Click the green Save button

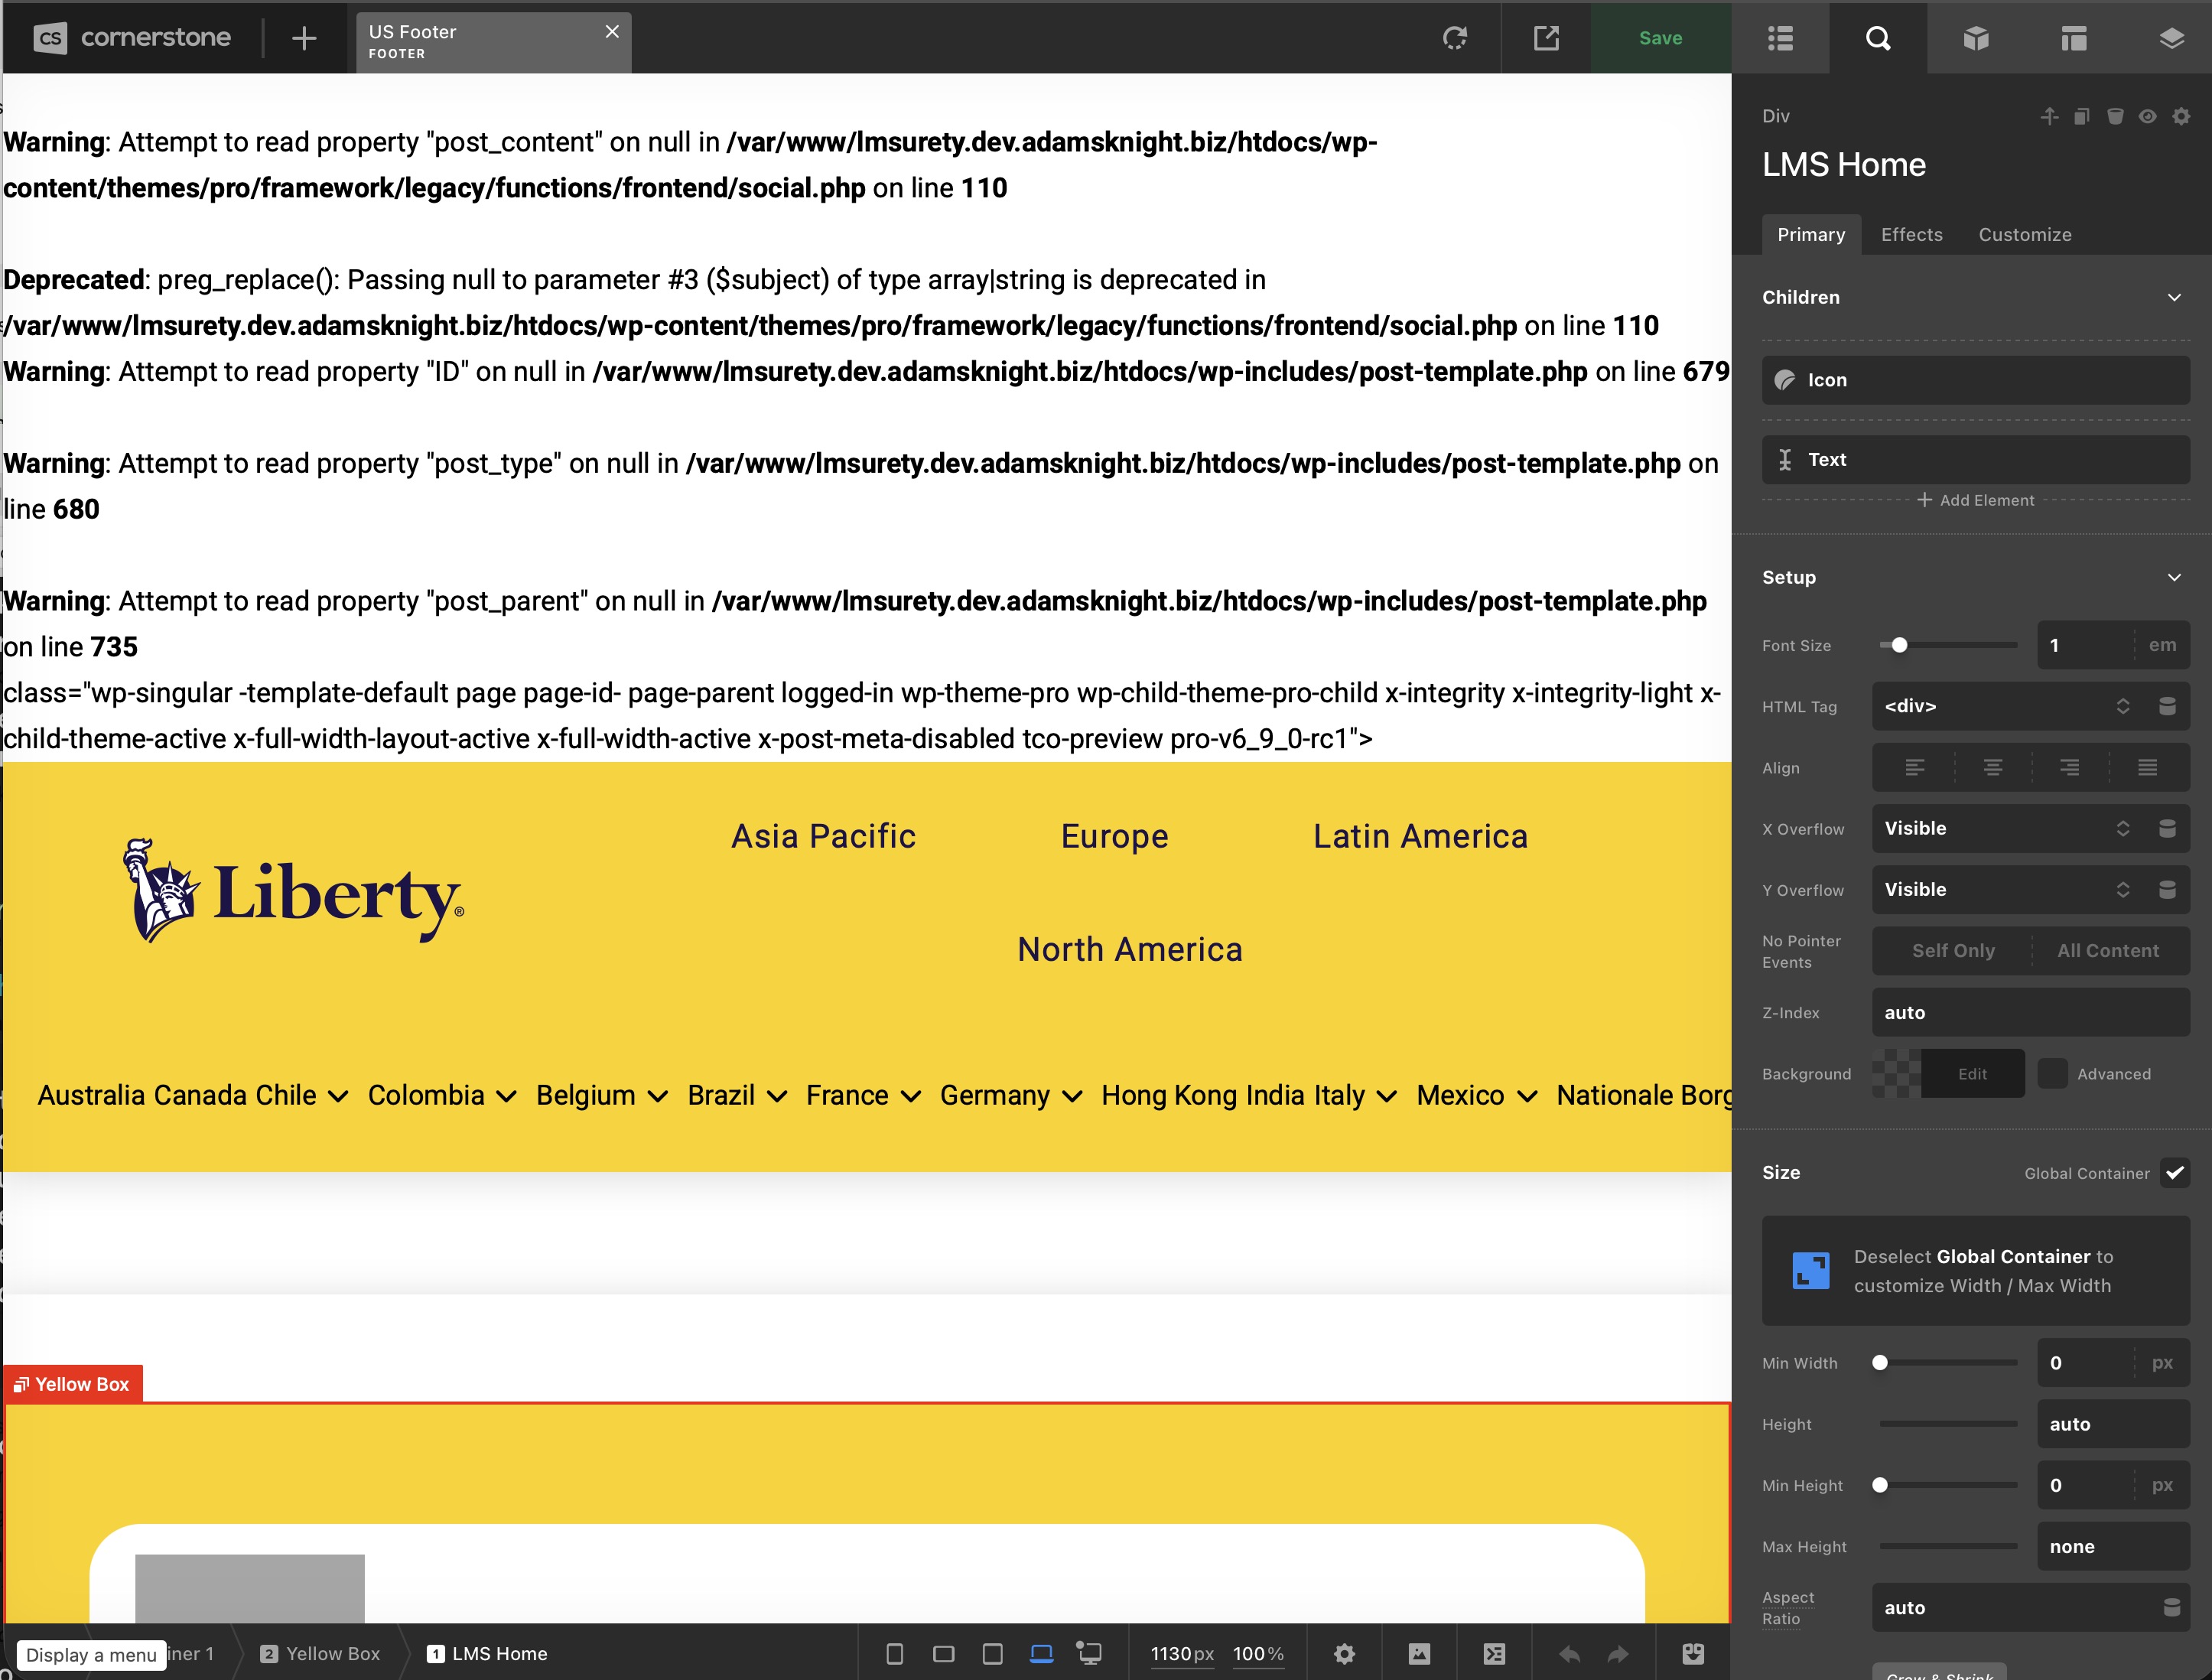(1660, 38)
